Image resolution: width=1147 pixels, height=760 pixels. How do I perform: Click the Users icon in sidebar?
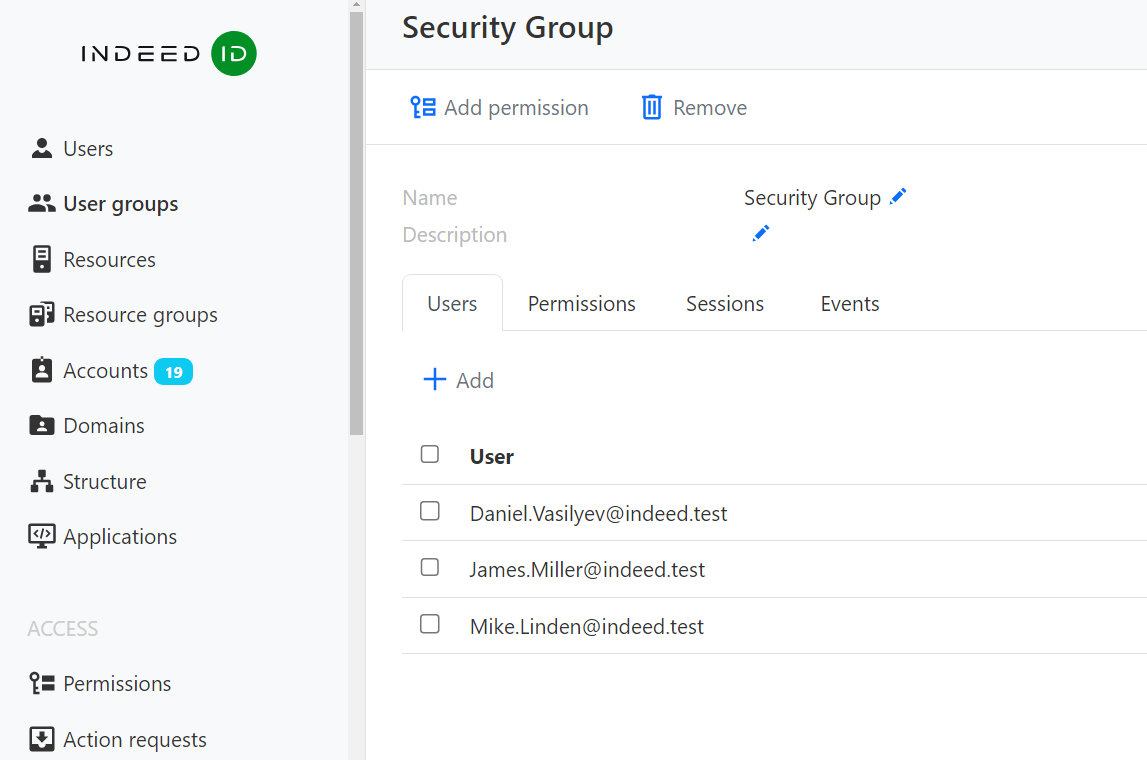(x=41, y=149)
